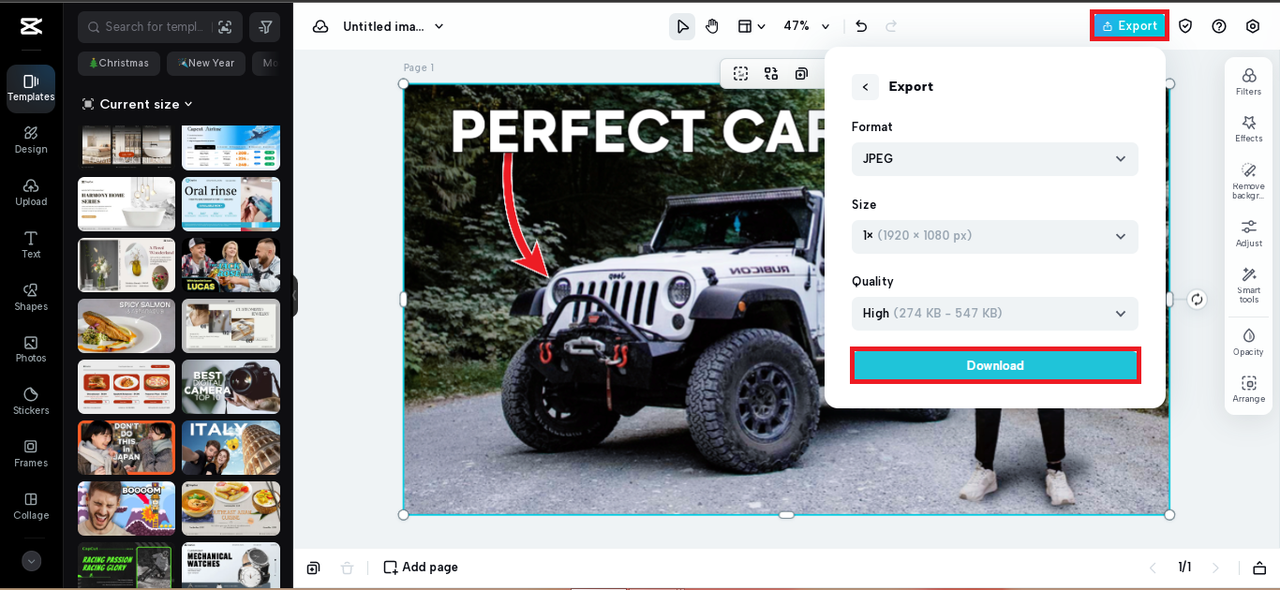Click the image search scan icon
This screenshot has width=1280, height=590.
point(224,27)
